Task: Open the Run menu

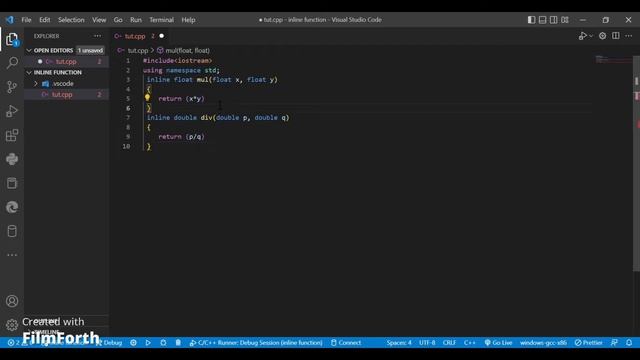Action: pyautogui.click(x=136, y=20)
